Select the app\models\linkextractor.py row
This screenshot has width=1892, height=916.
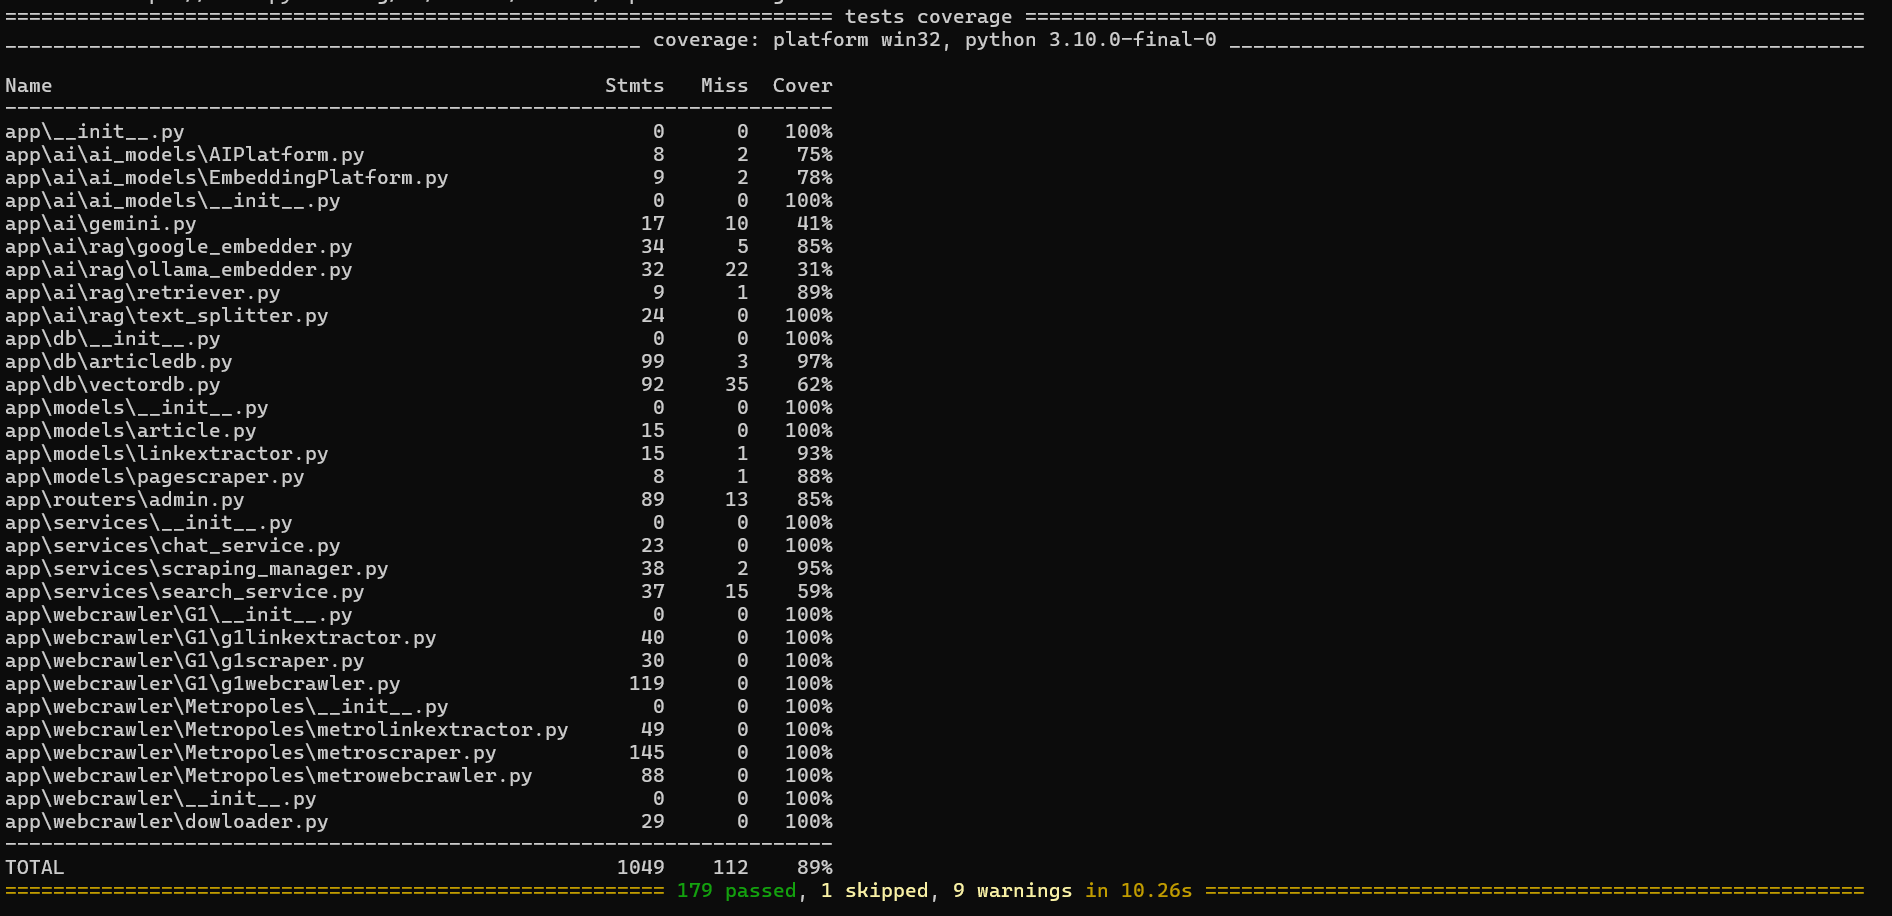pos(166,453)
